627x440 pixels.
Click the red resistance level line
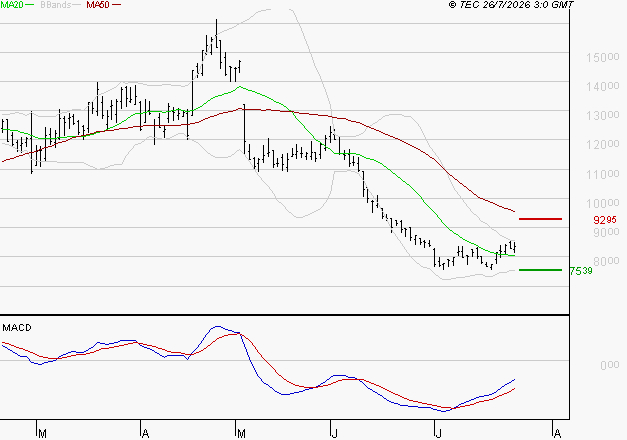click(x=540, y=219)
